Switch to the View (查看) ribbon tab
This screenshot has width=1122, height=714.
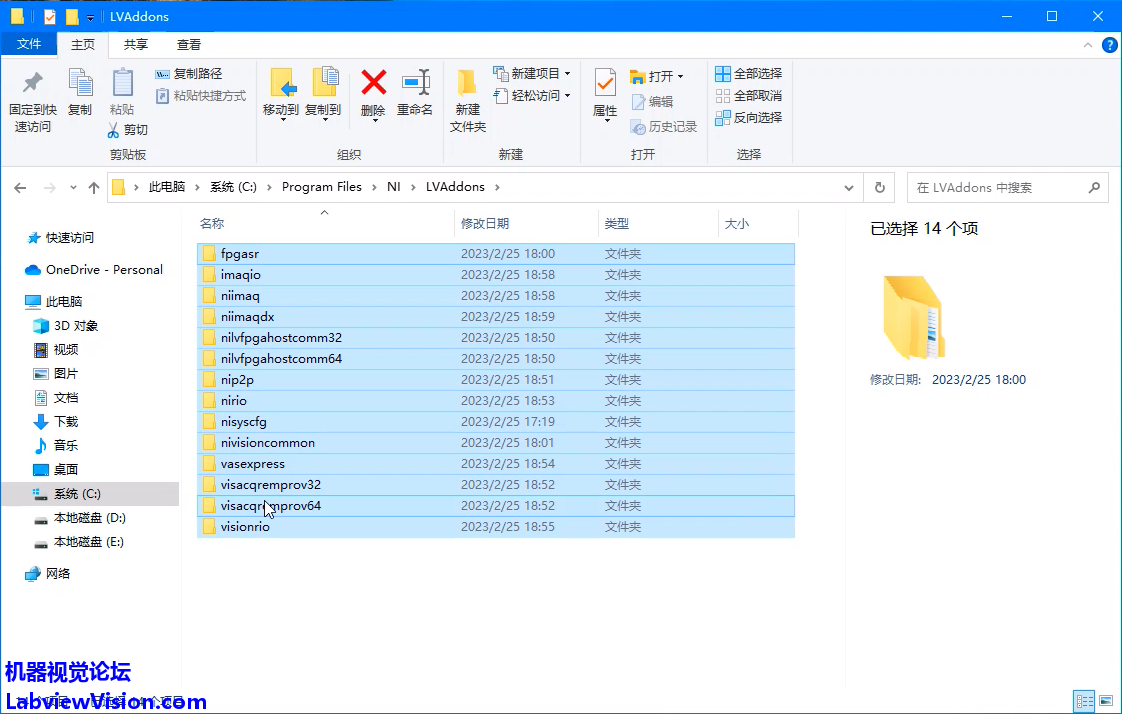[x=189, y=45]
